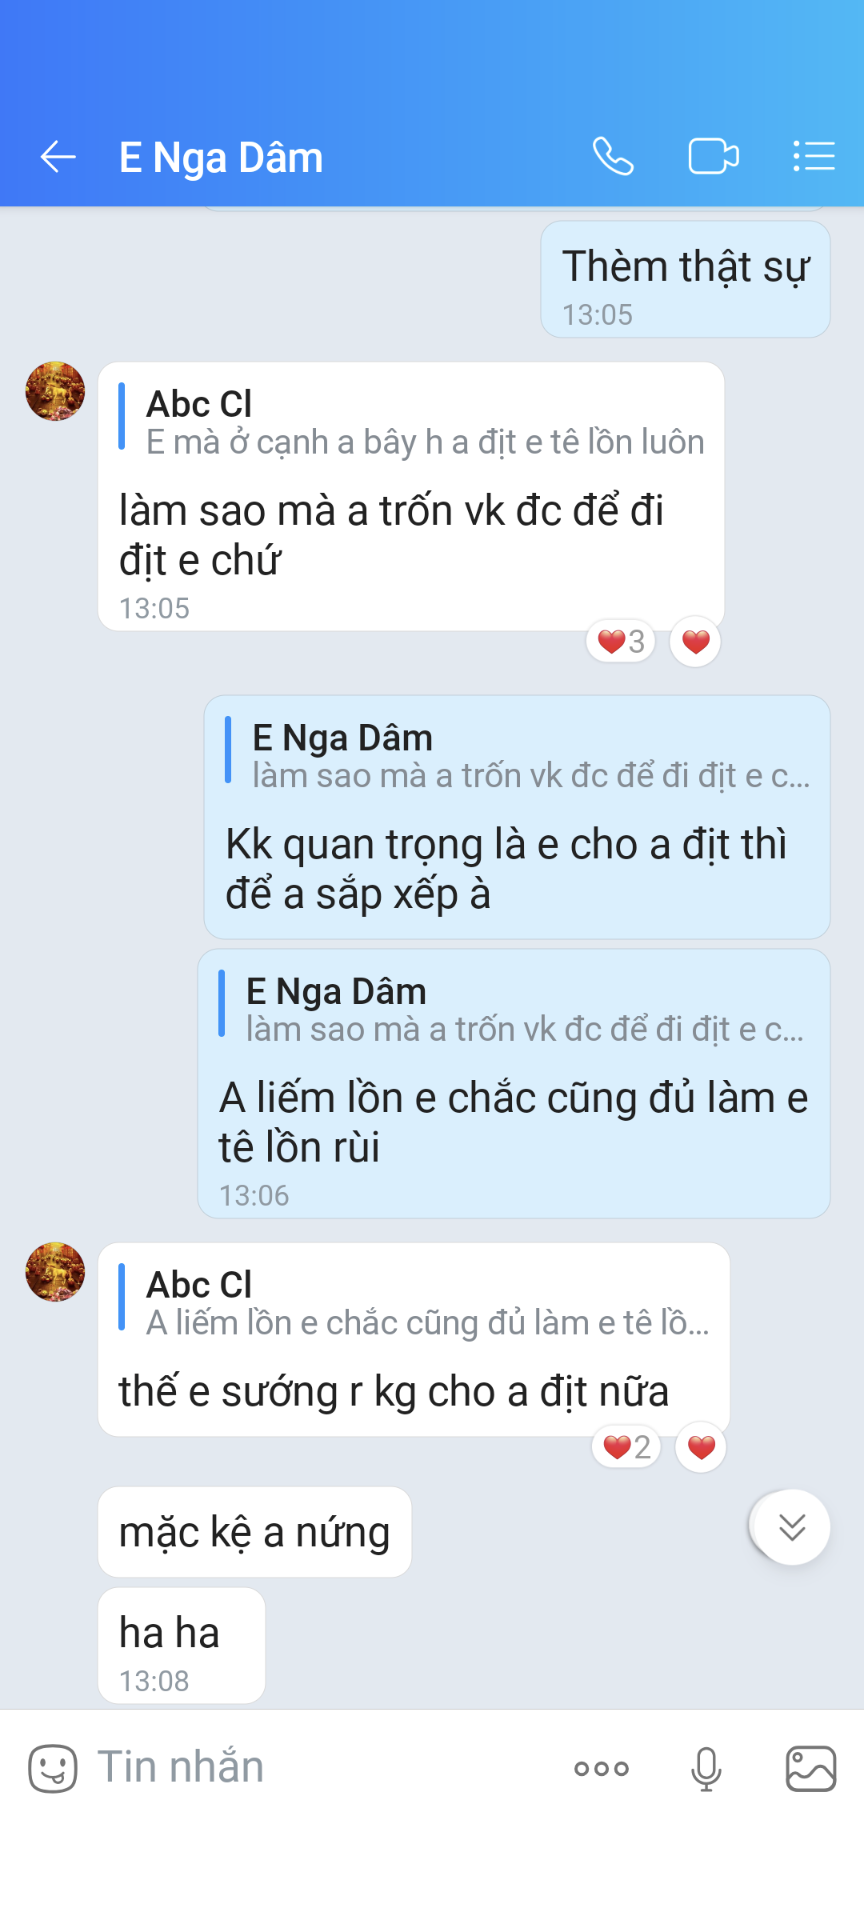Open the contact profile from header name
The height and width of the screenshot is (1920, 864).
(221, 157)
